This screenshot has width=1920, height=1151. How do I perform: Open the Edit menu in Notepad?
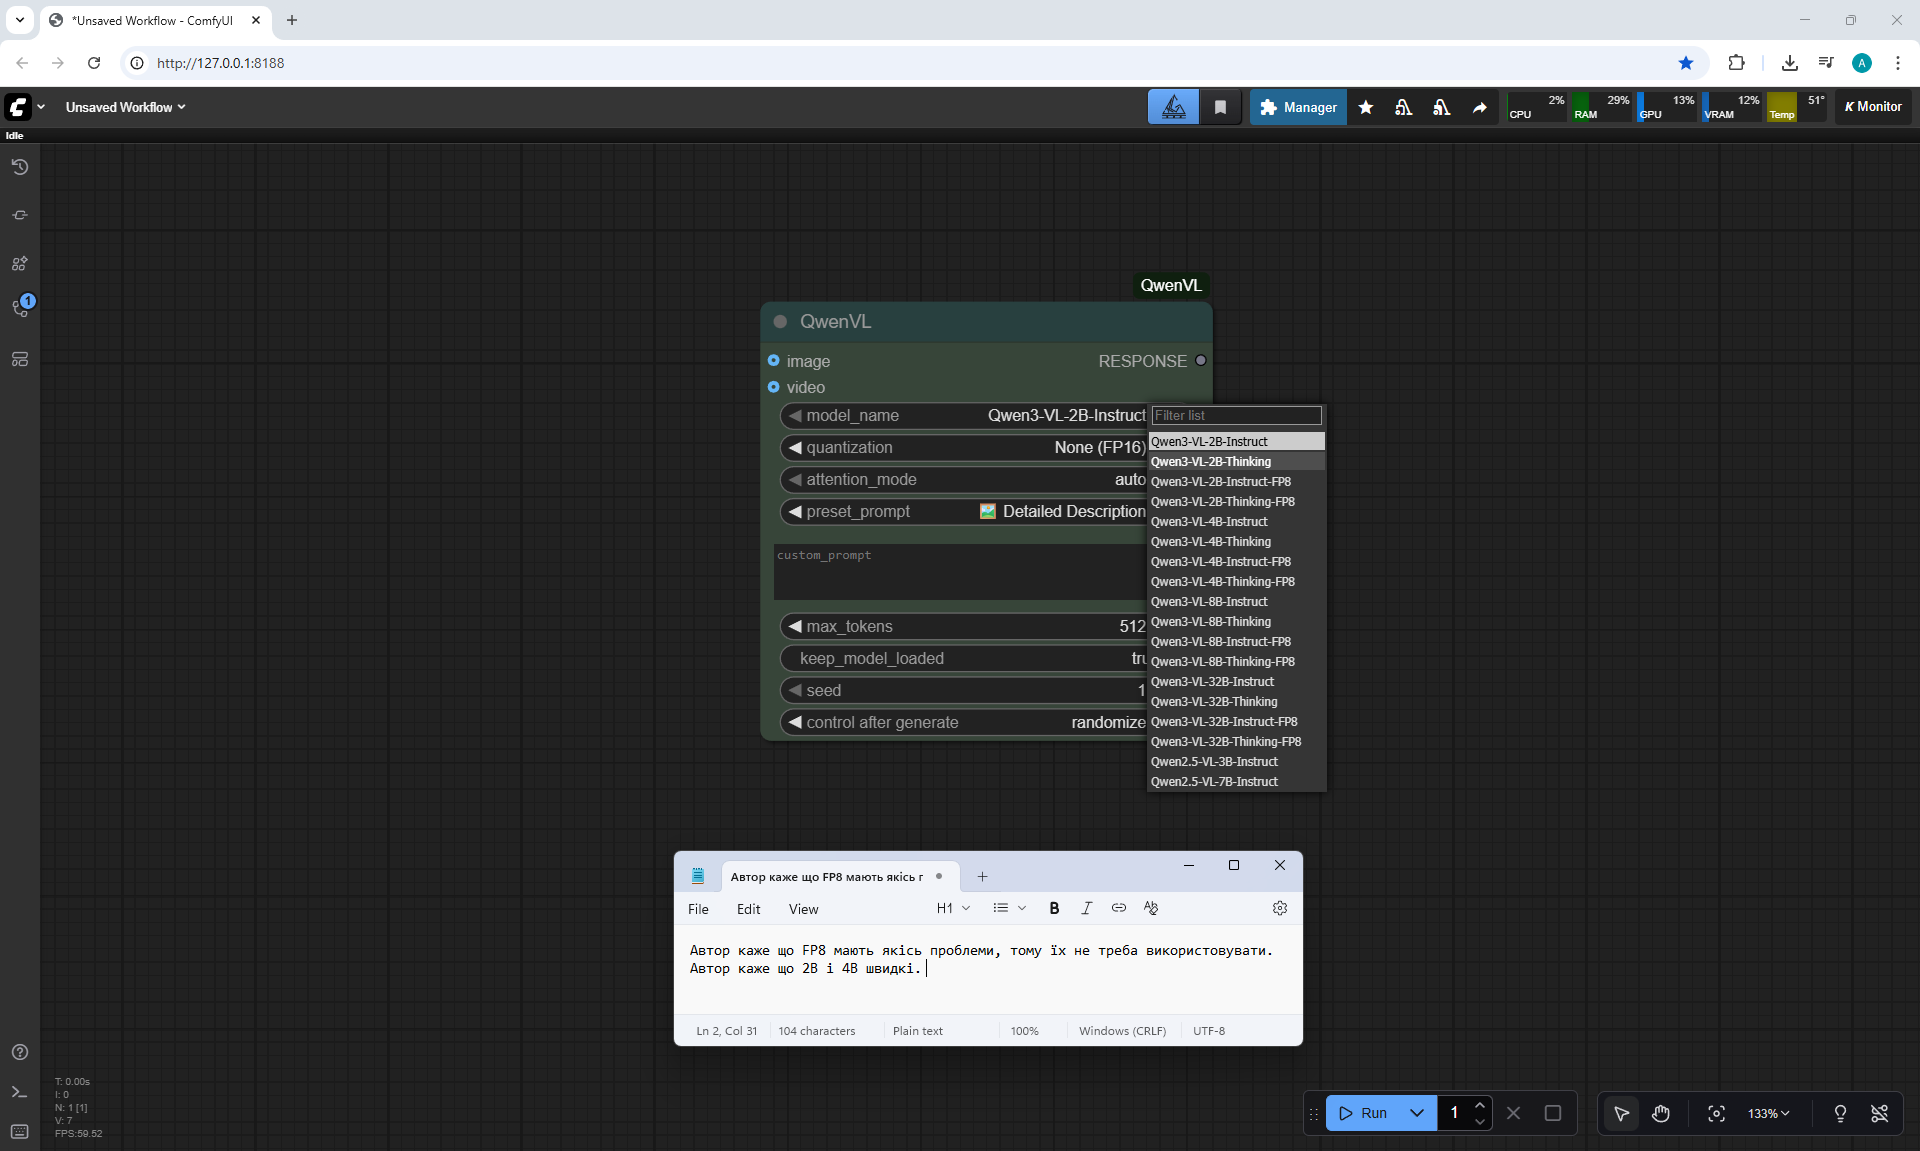pos(748,909)
